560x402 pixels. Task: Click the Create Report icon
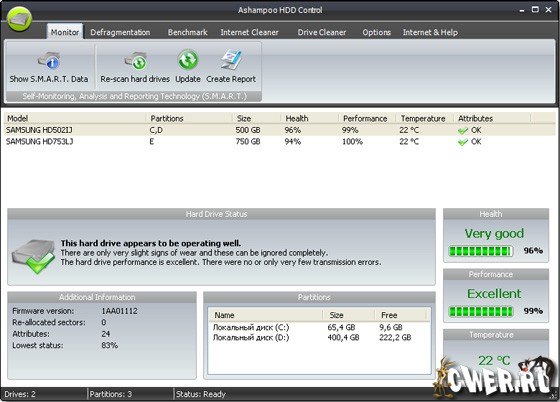[231, 60]
